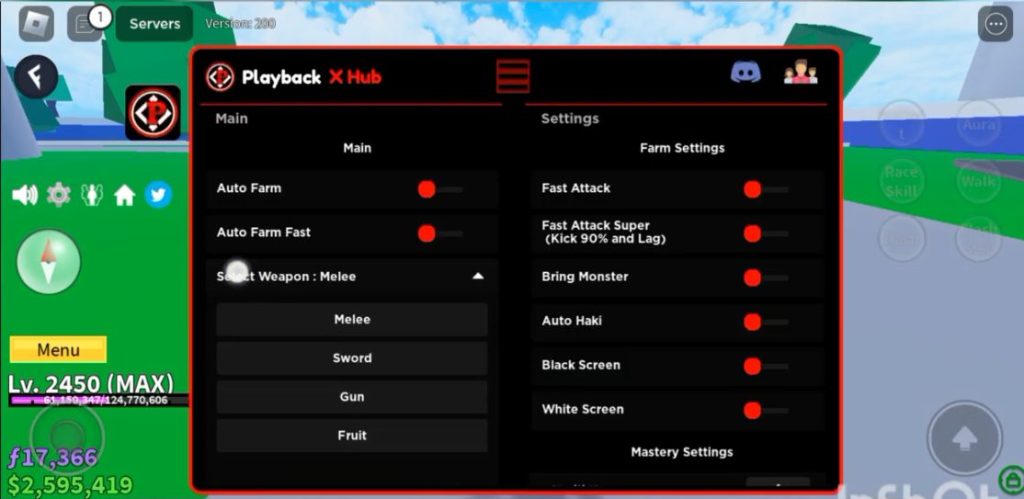Collapse the Select Weapon dropdown arrow
This screenshot has width=1024, height=499.
click(478, 276)
